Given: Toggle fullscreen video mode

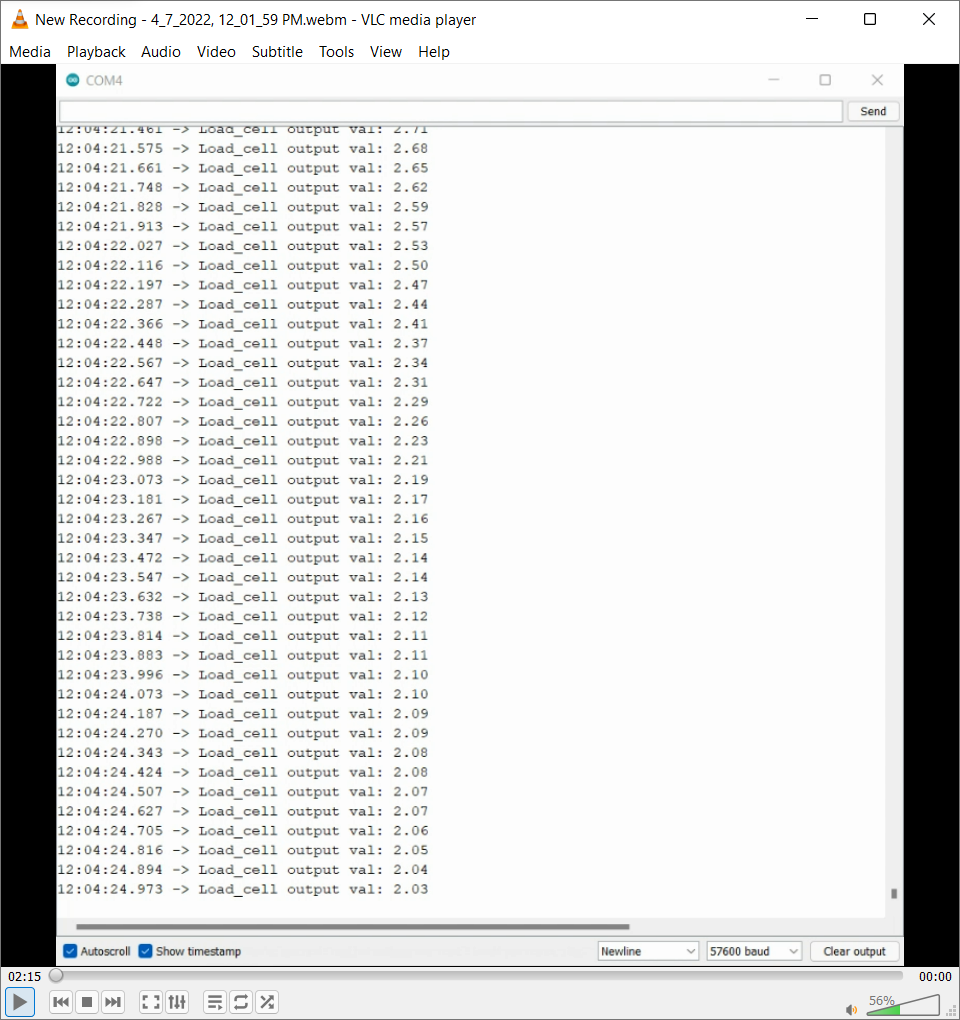Looking at the screenshot, I should point(149,1001).
